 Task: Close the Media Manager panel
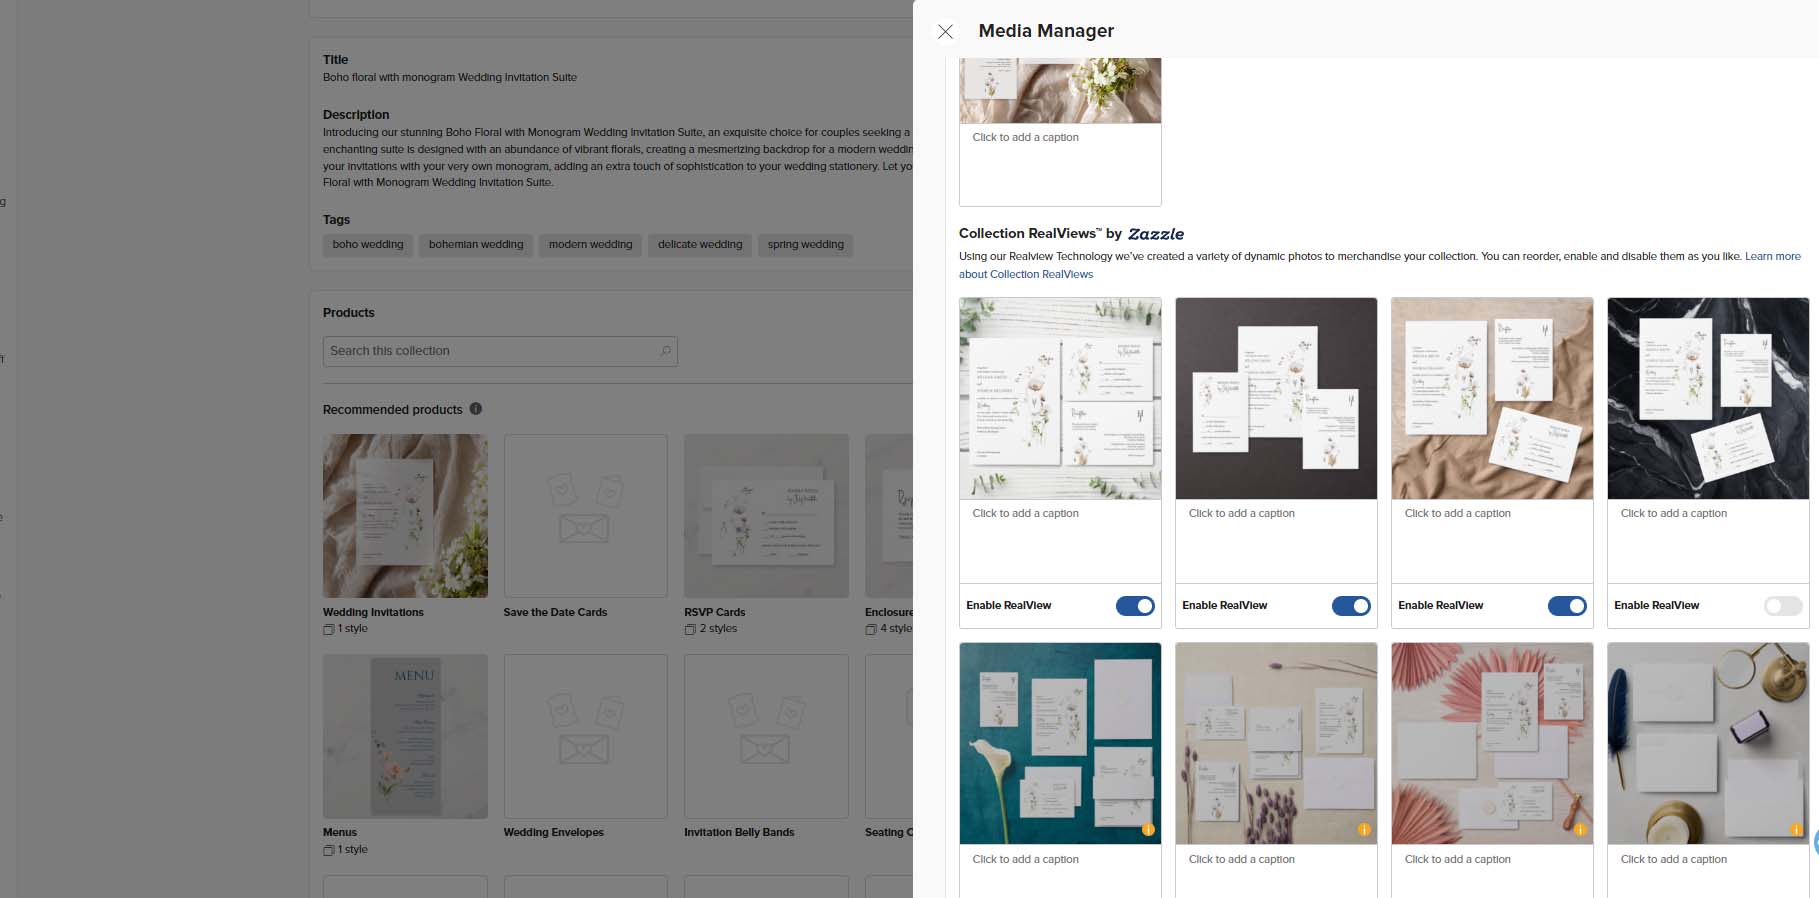945,32
